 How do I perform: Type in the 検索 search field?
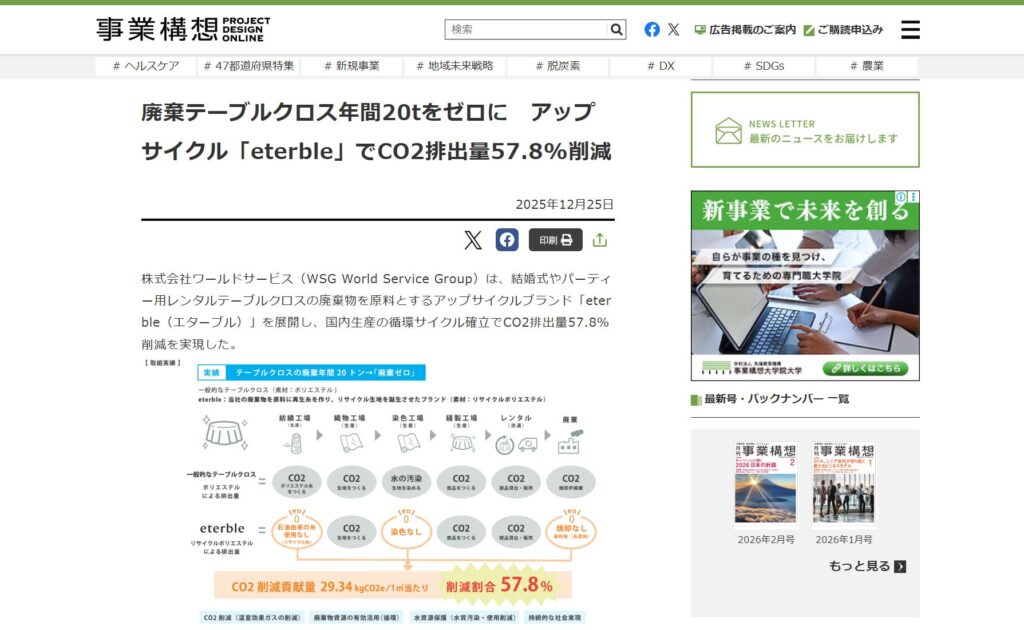[x=526, y=30]
